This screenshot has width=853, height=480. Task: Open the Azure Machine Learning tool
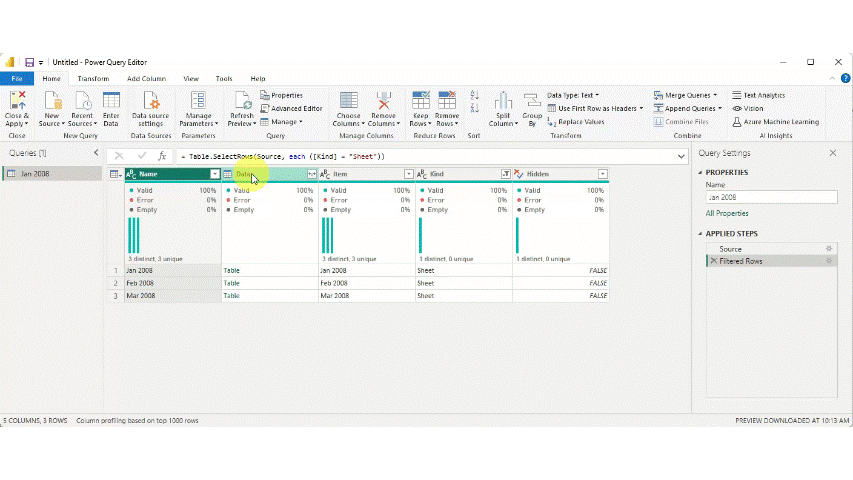pos(780,122)
